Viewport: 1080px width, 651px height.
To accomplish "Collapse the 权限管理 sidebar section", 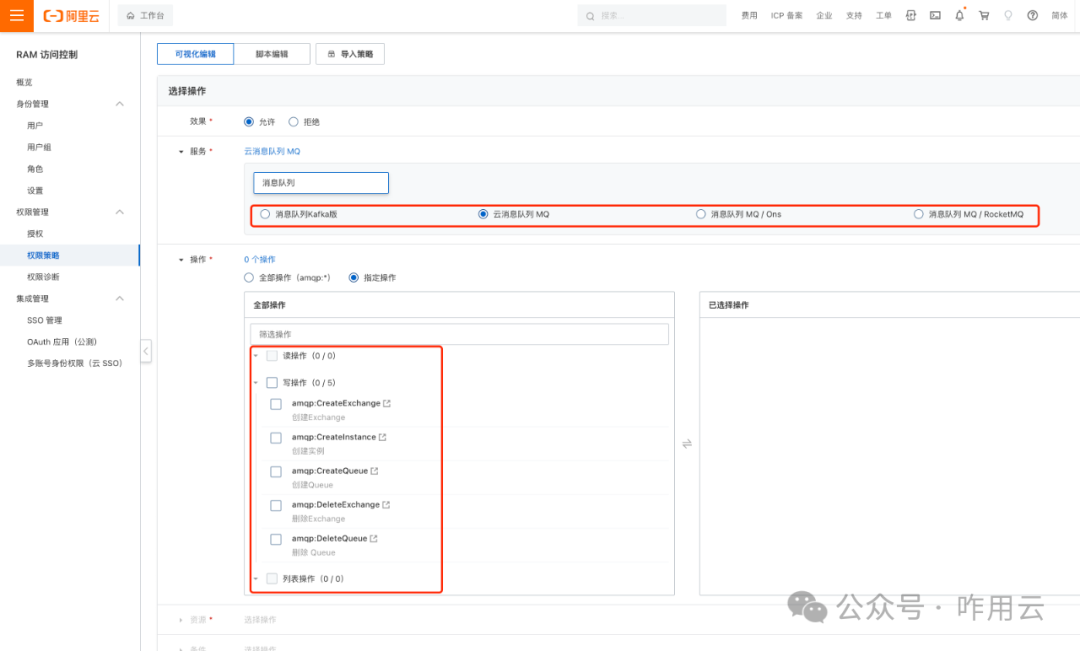I will pyautogui.click(x=119, y=212).
